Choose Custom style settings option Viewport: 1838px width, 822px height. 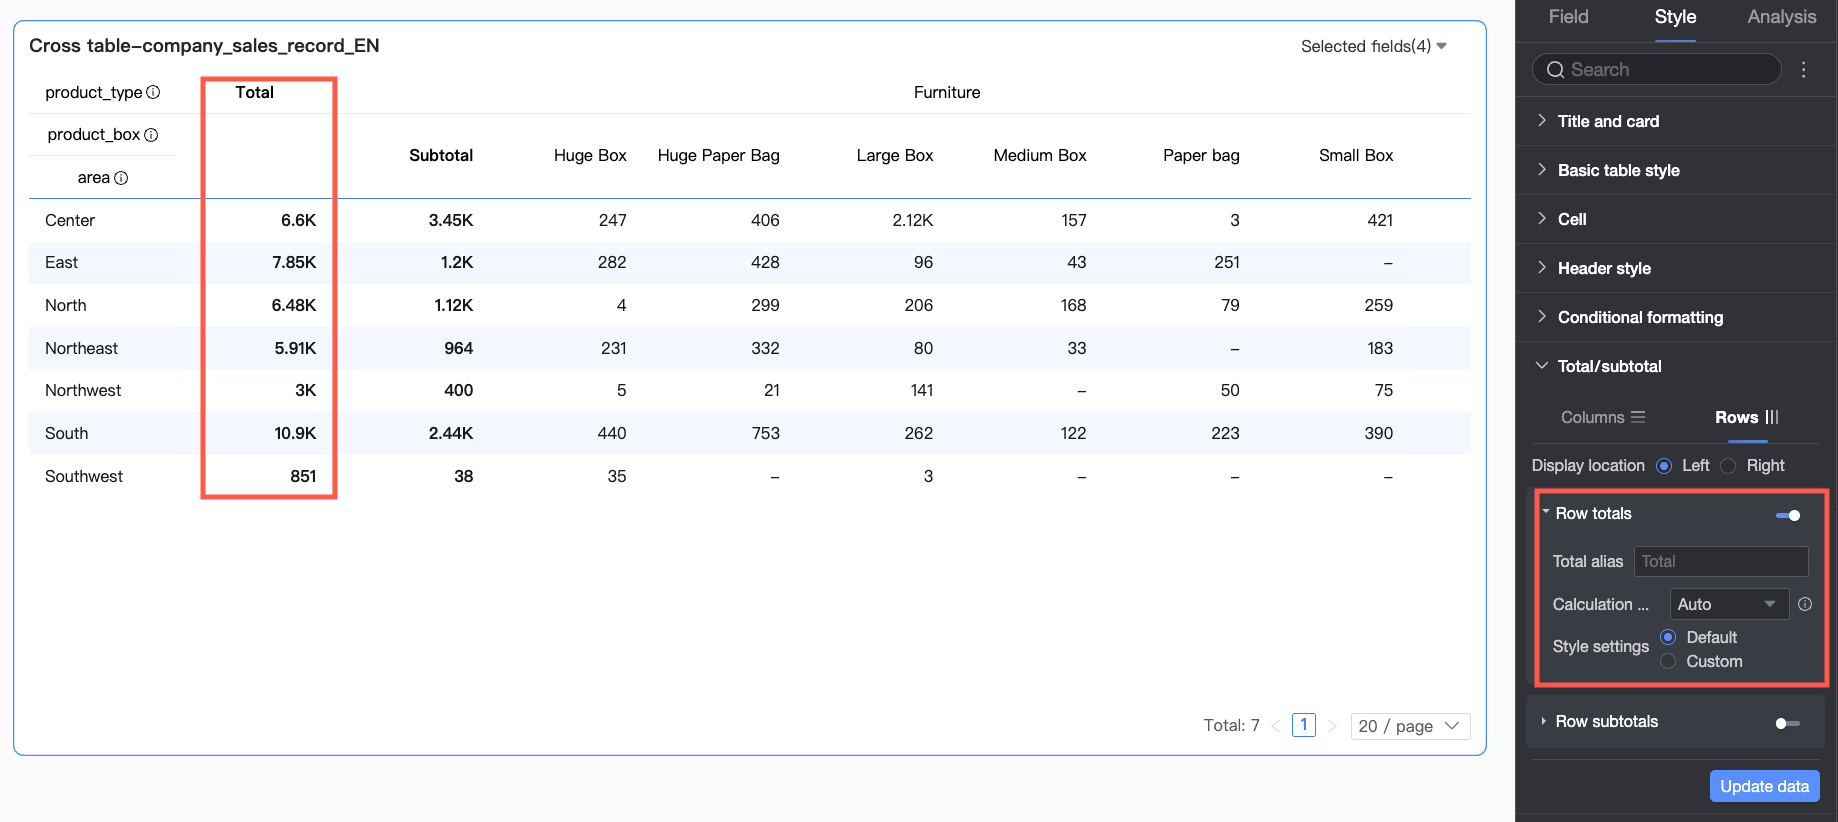click(x=1668, y=661)
